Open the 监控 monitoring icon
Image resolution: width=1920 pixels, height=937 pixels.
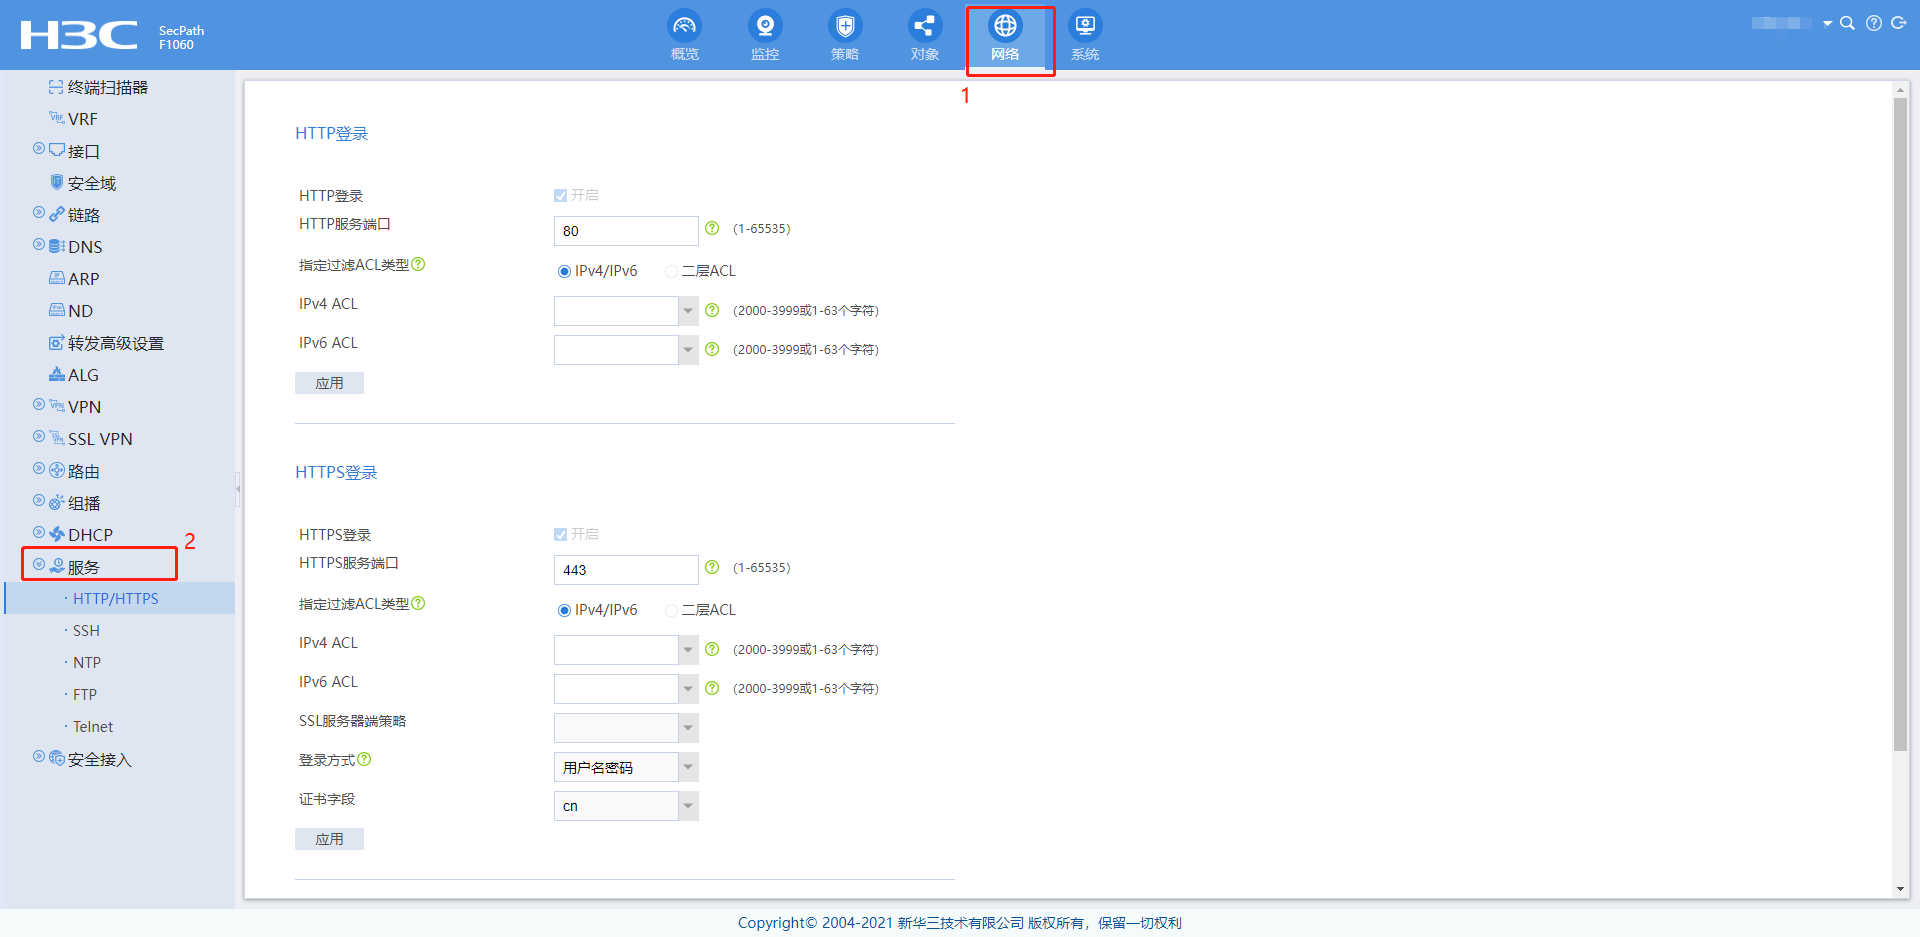coord(765,26)
